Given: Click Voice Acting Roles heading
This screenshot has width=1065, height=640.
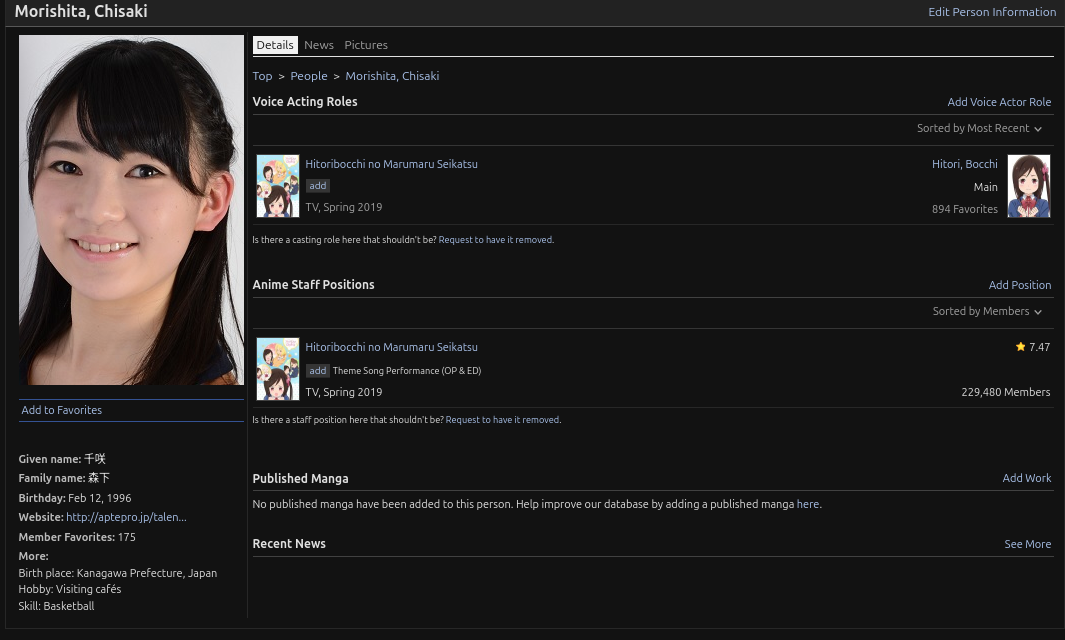Looking at the screenshot, I should click(305, 102).
